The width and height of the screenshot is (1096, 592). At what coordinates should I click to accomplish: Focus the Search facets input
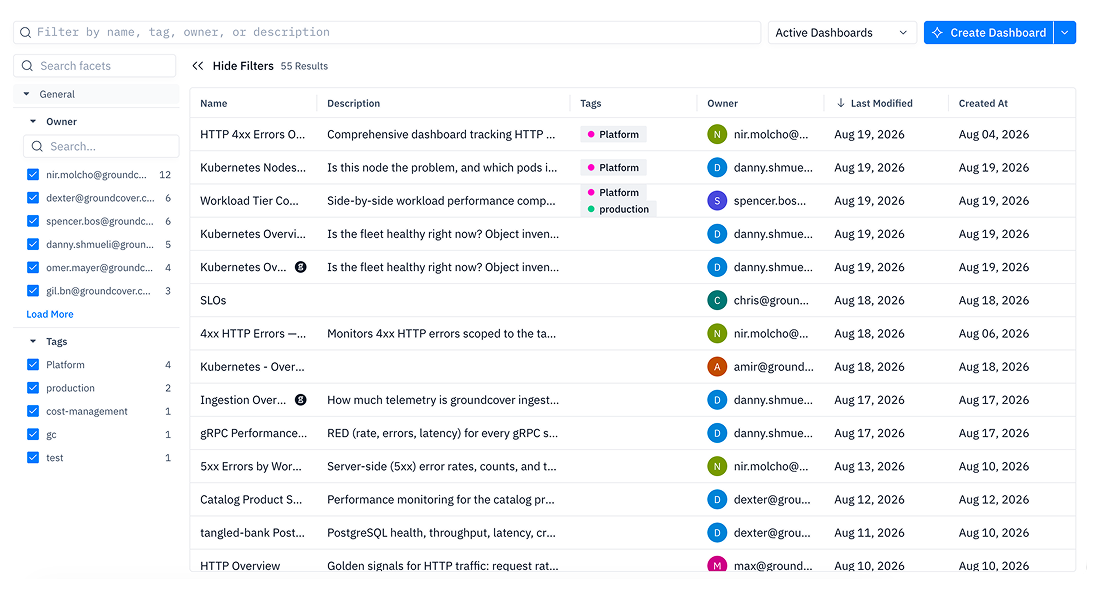(94, 66)
